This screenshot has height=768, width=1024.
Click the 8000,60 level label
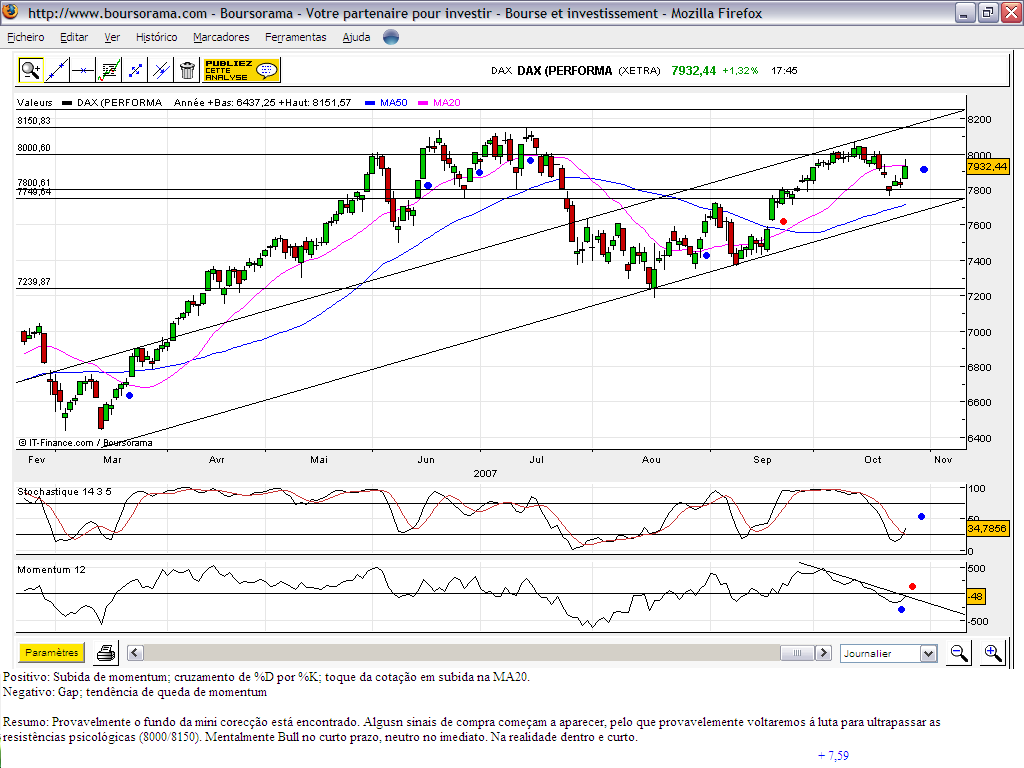[34, 148]
